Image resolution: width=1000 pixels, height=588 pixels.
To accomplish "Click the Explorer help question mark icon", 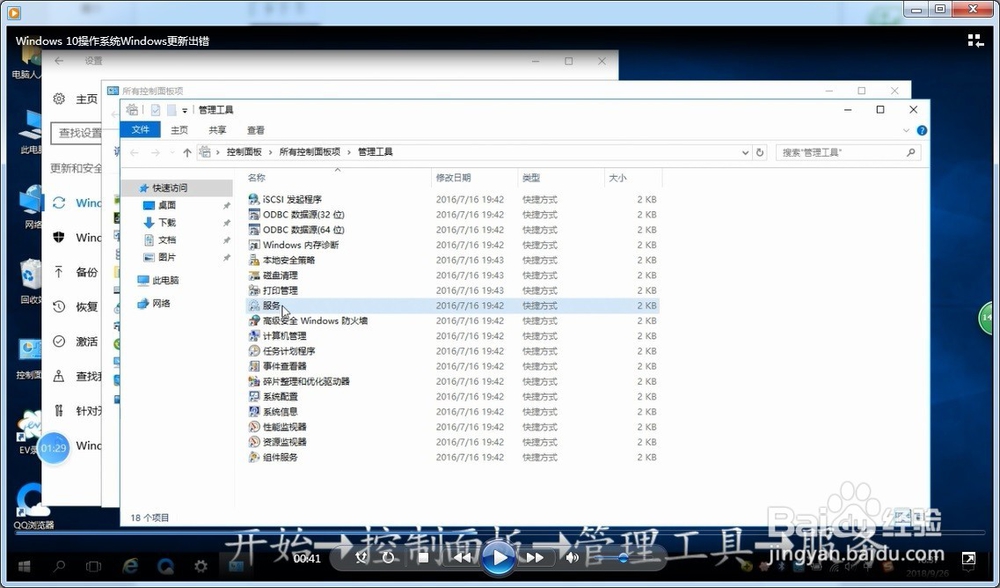I will [x=922, y=131].
